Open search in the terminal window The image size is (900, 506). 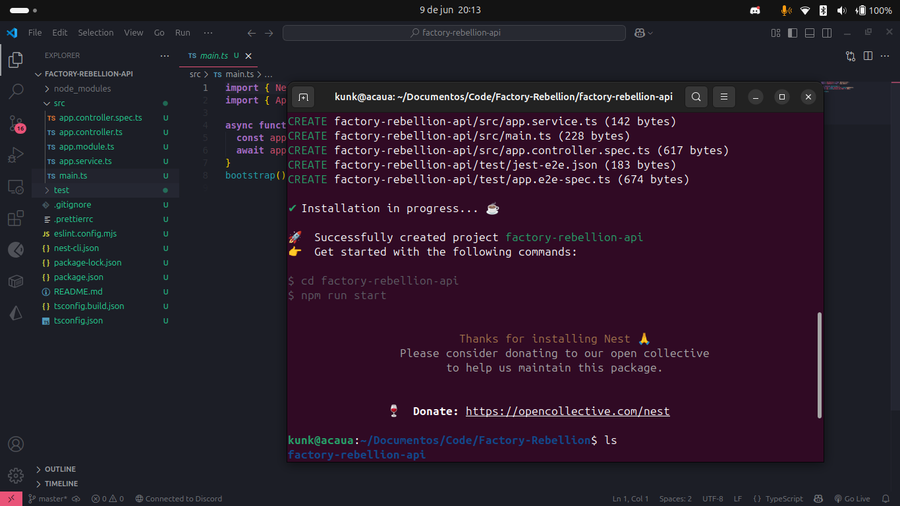[x=696, y=97]
